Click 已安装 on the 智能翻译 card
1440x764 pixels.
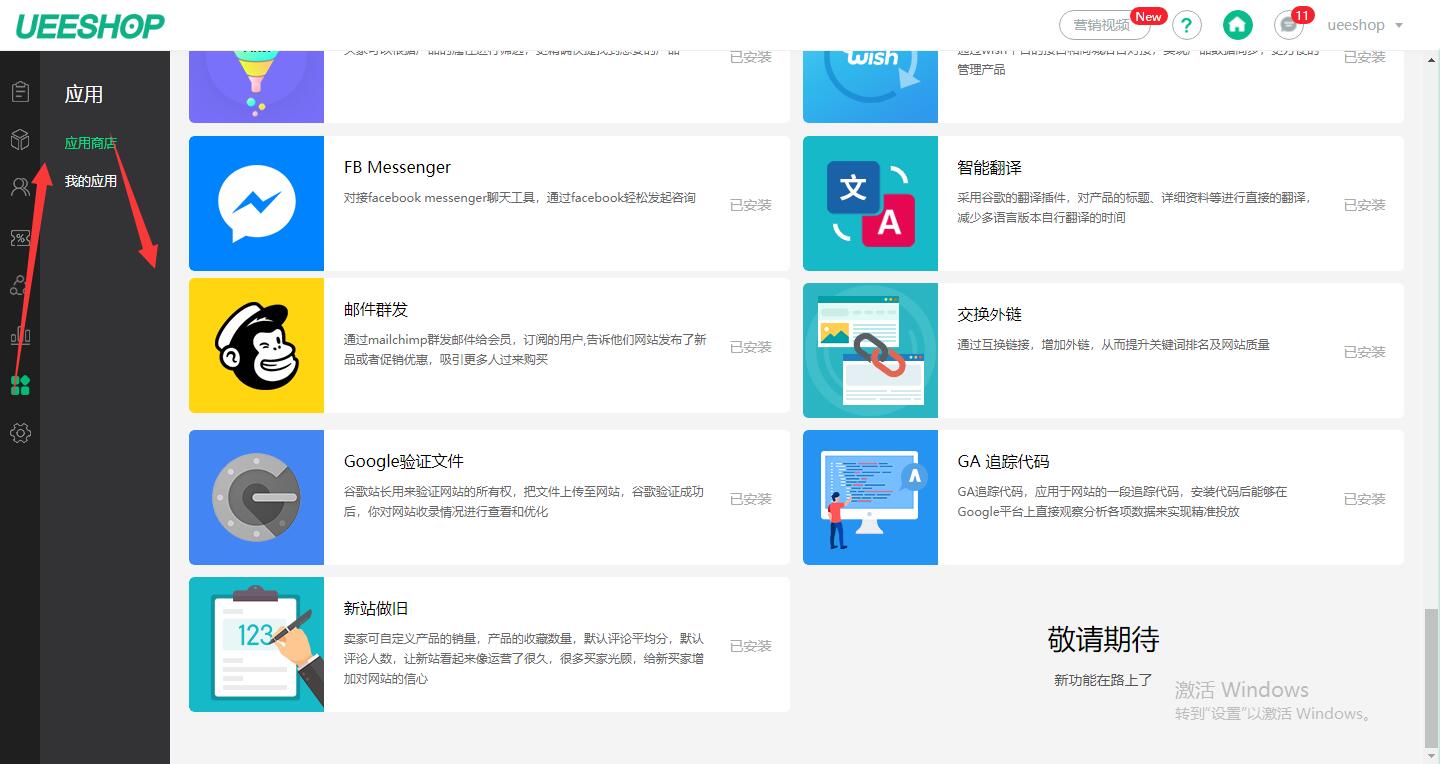1365,205
